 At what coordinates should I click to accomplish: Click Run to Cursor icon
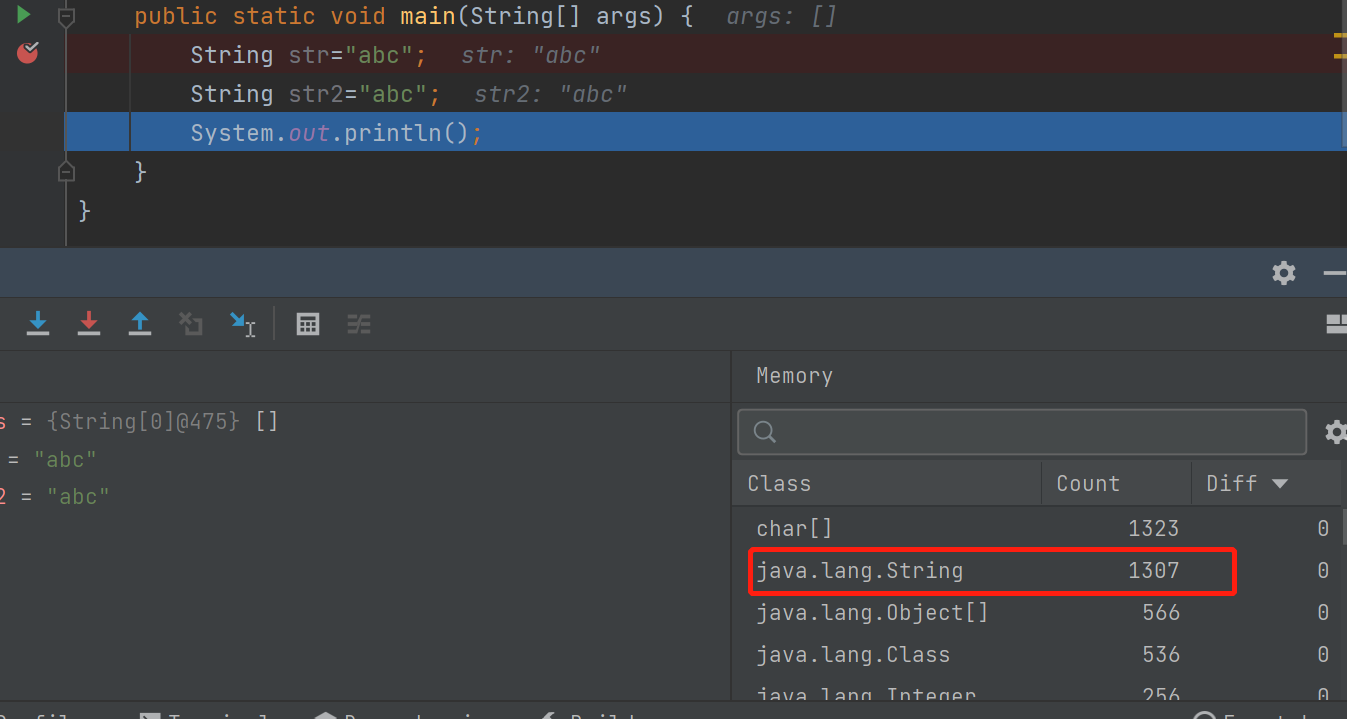(x=242, y=324)
